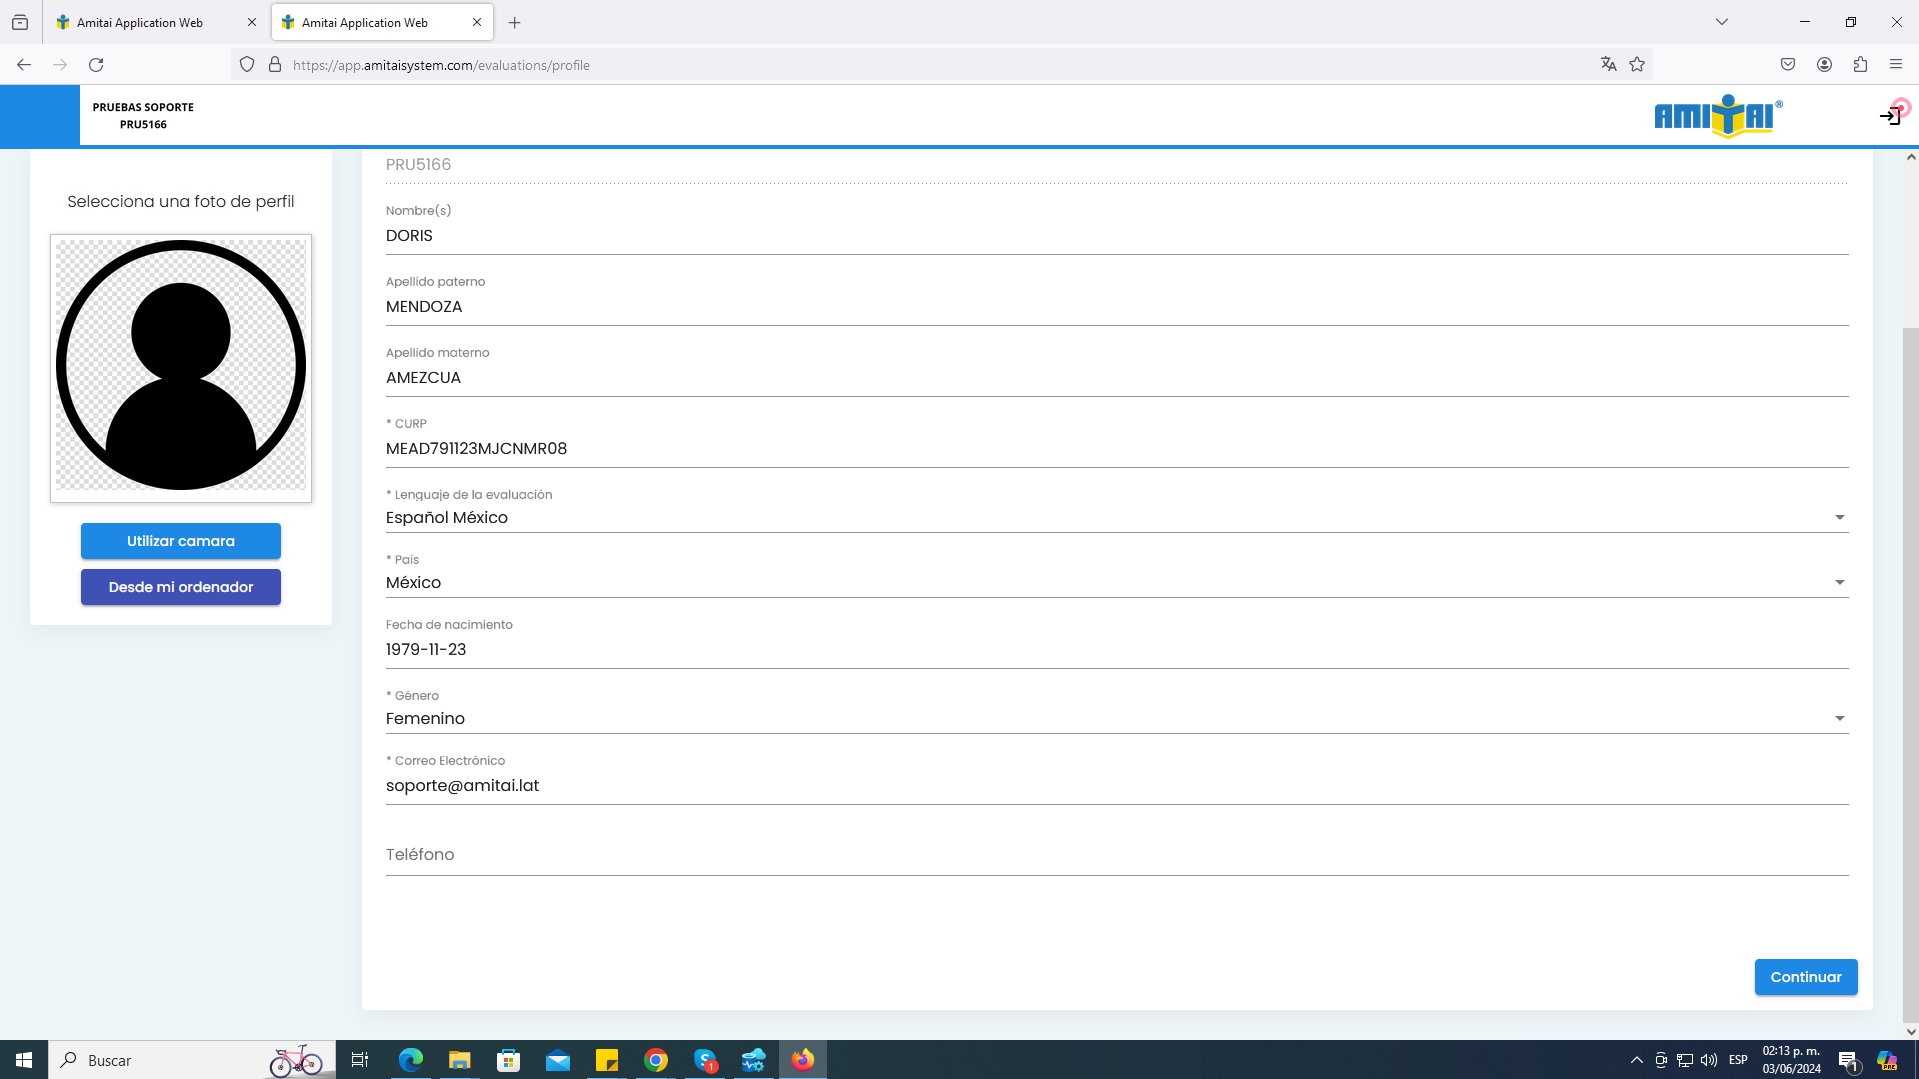Image resolution: width=1919 pixels, height=1079 pixels.
Task: Click the profile photo placeholder image
Action: [x=181, y=367]
